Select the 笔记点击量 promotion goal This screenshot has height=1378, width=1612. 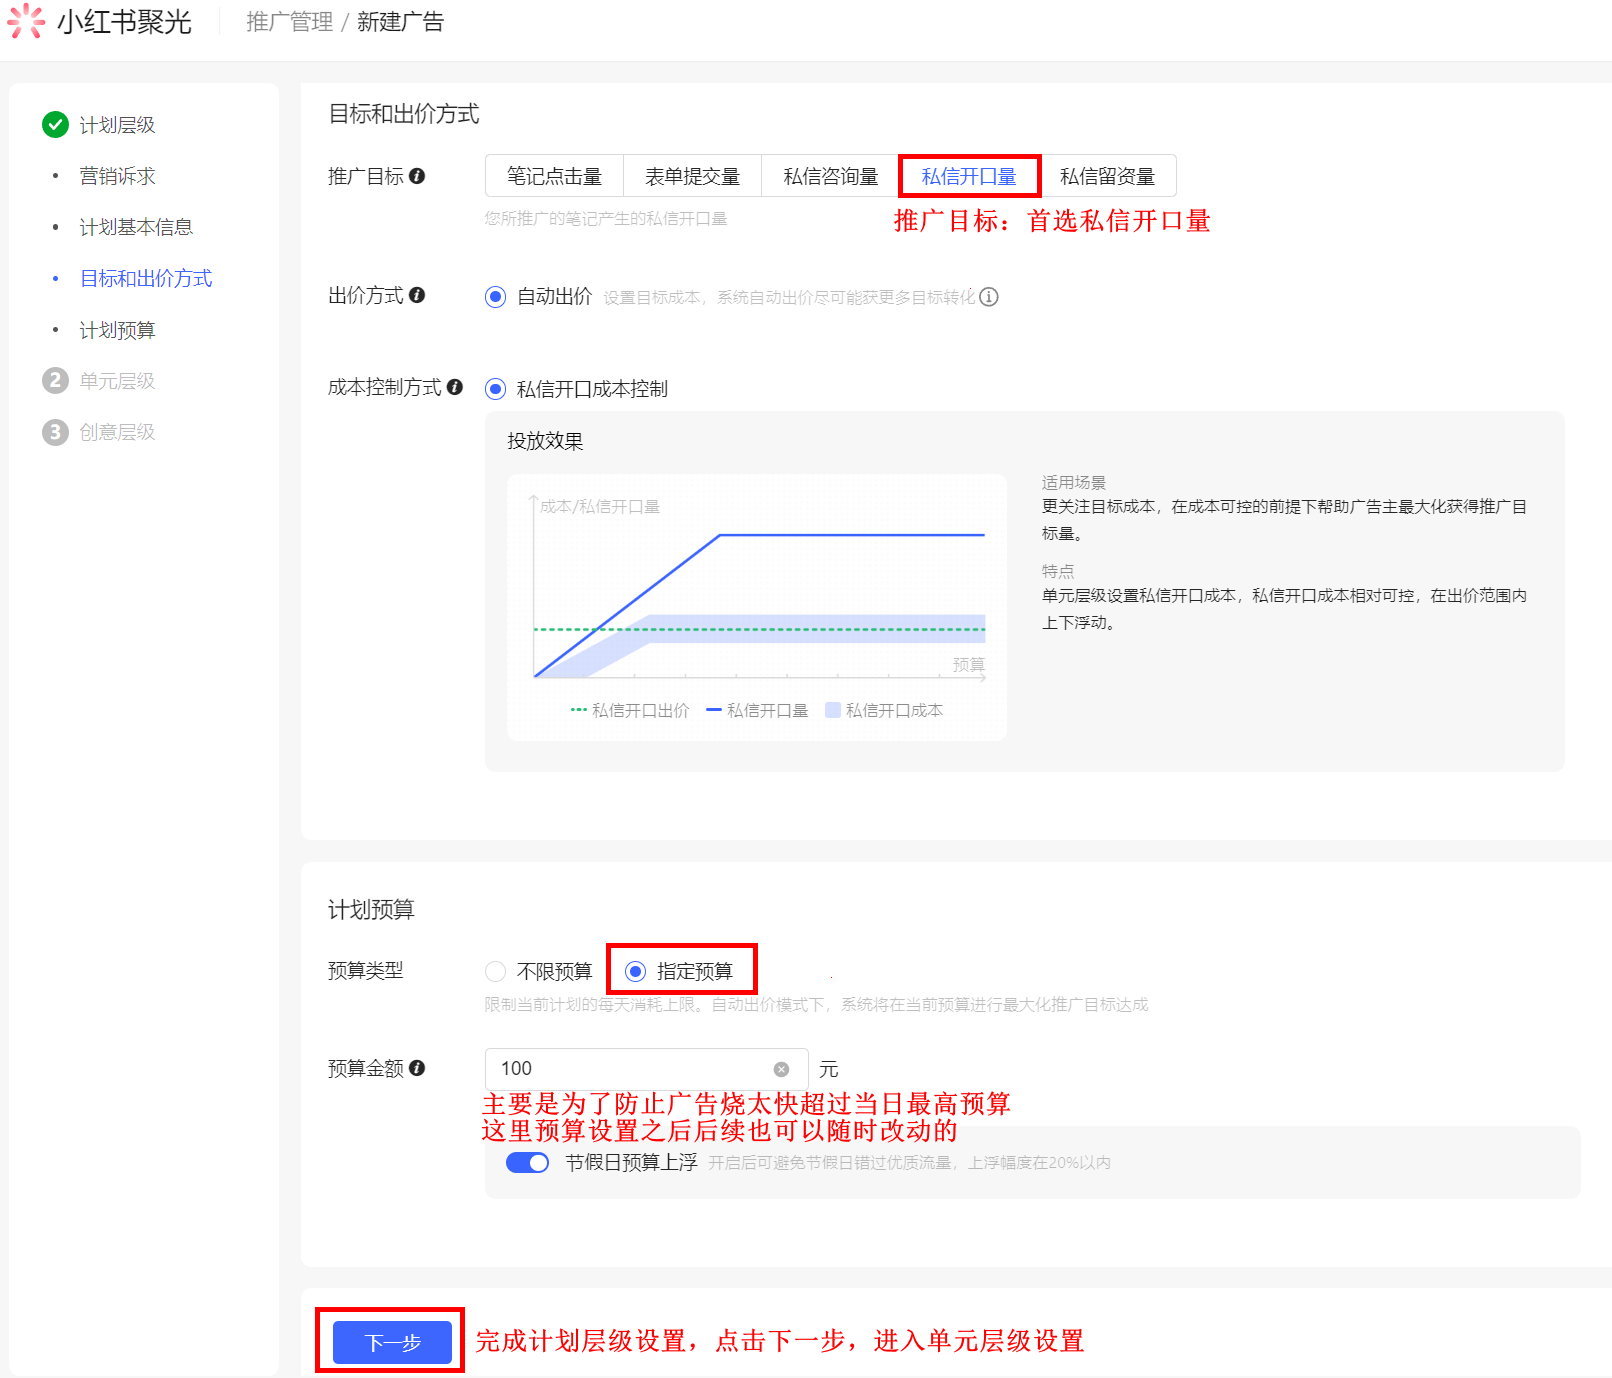point(554,176)
